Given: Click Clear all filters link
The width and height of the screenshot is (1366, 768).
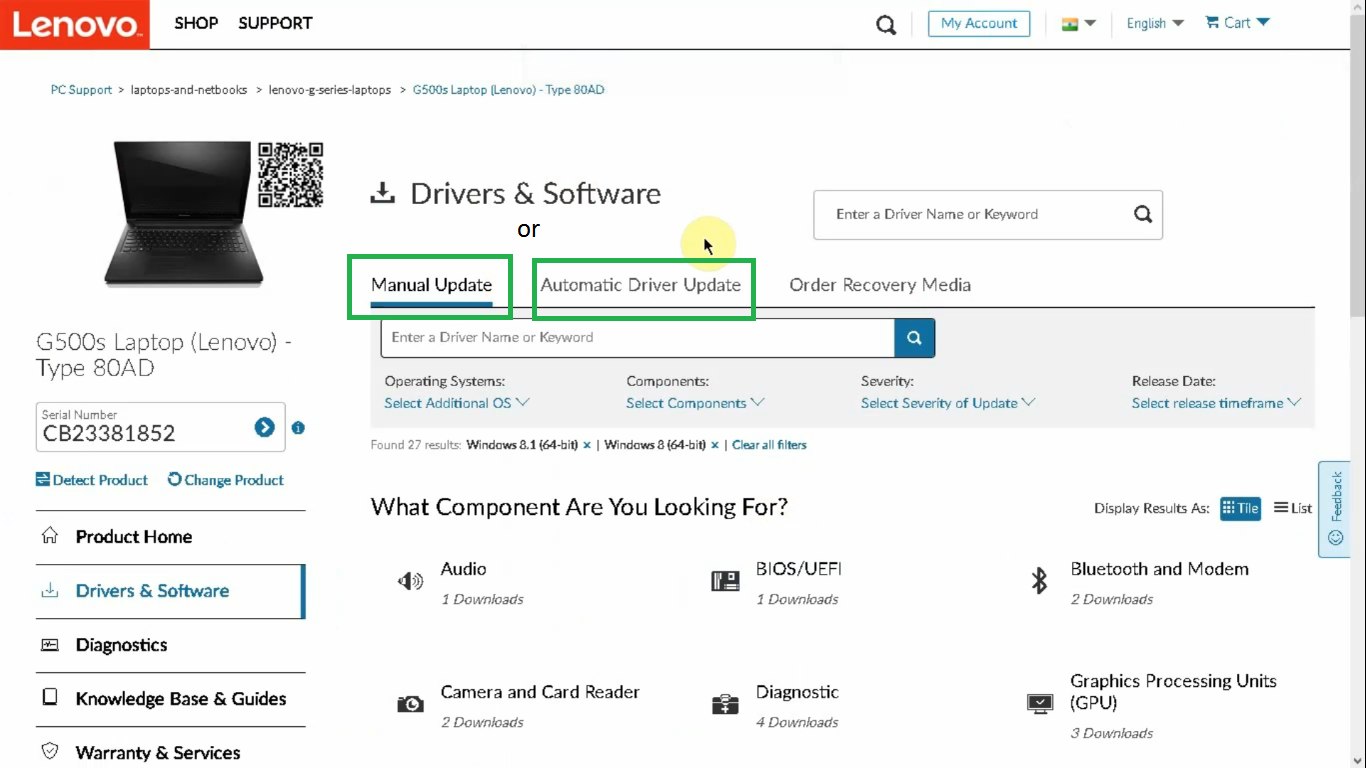Looking at the screenshot, I should 769,445.
